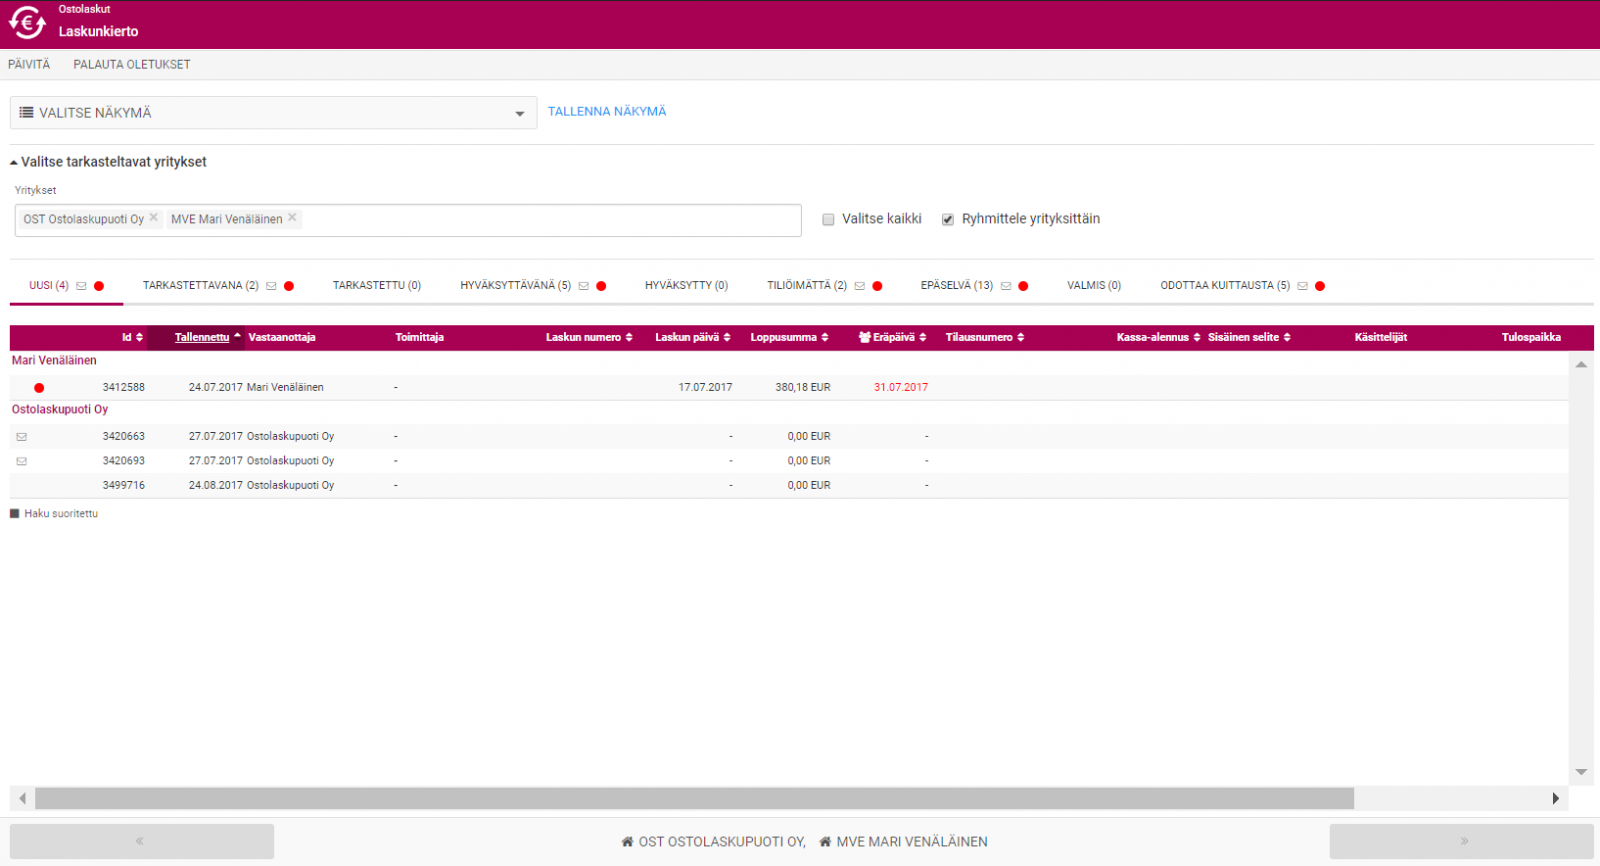Click inside the Yritykset input field
This screenshot has height=866, width=1600.
550,220
